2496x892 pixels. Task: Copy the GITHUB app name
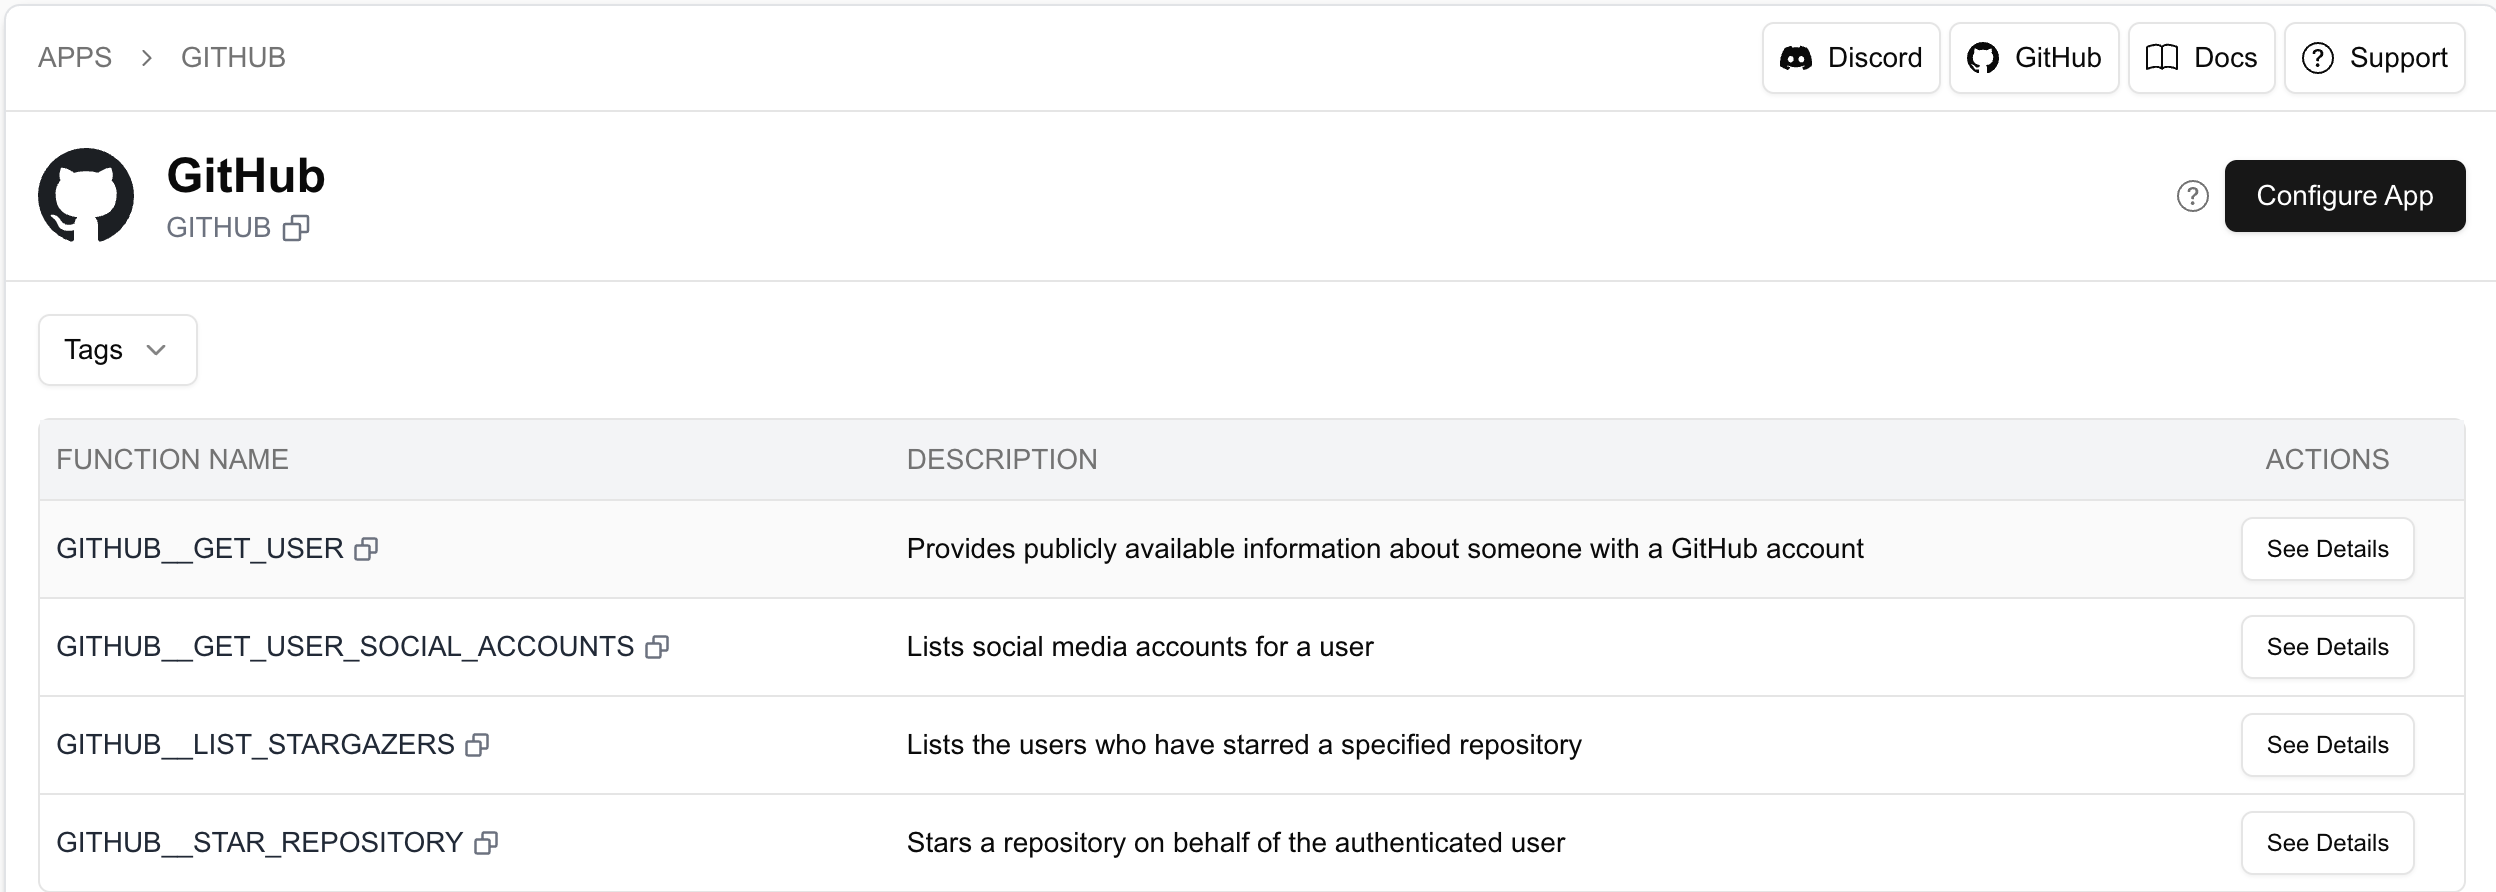click(x=296, y=229)
